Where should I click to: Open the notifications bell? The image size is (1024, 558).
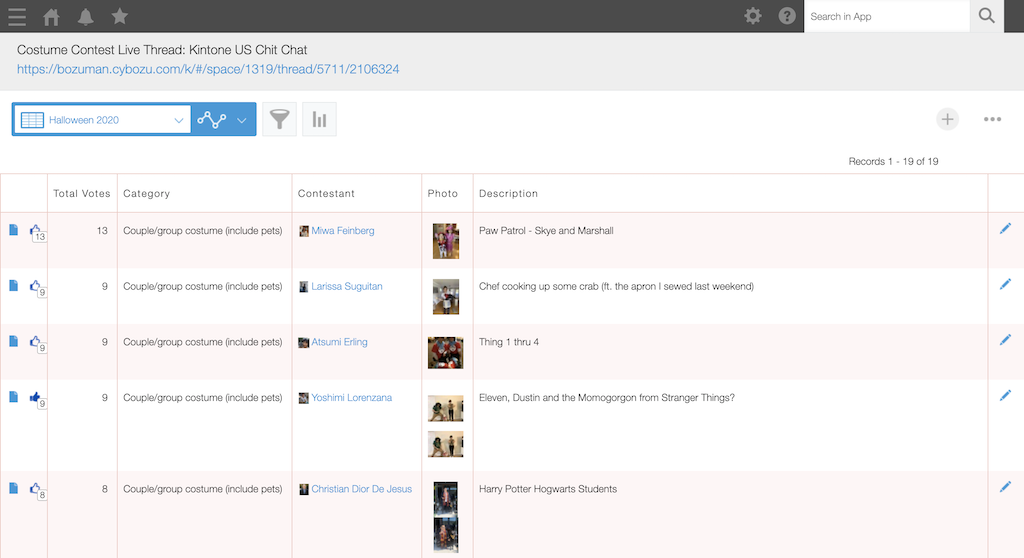click(85, 16)
